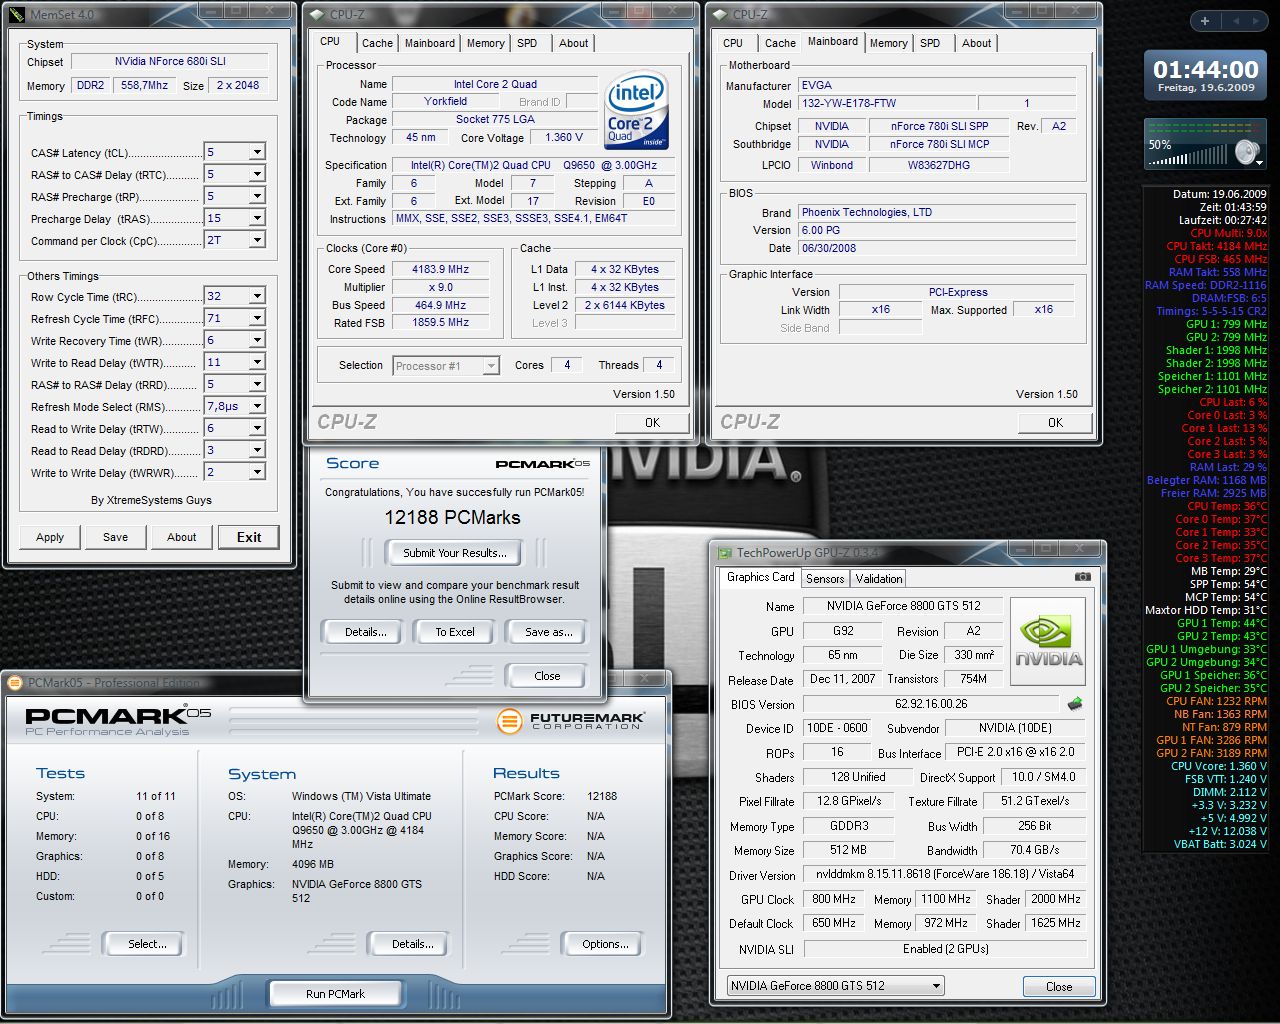Image resolution: width=1280 pixels, height=1024 pixels.
Task: Click To Excel in score dialog
Action: click(455, 632)
